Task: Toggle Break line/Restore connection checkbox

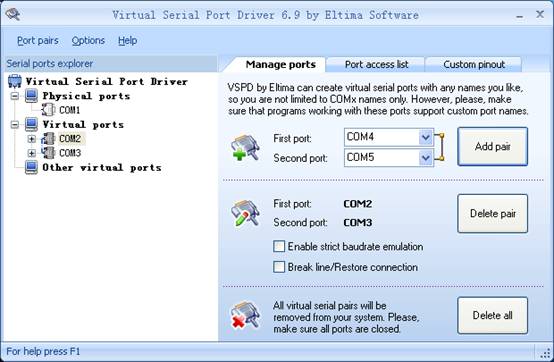Action: (x=279, y=267)
